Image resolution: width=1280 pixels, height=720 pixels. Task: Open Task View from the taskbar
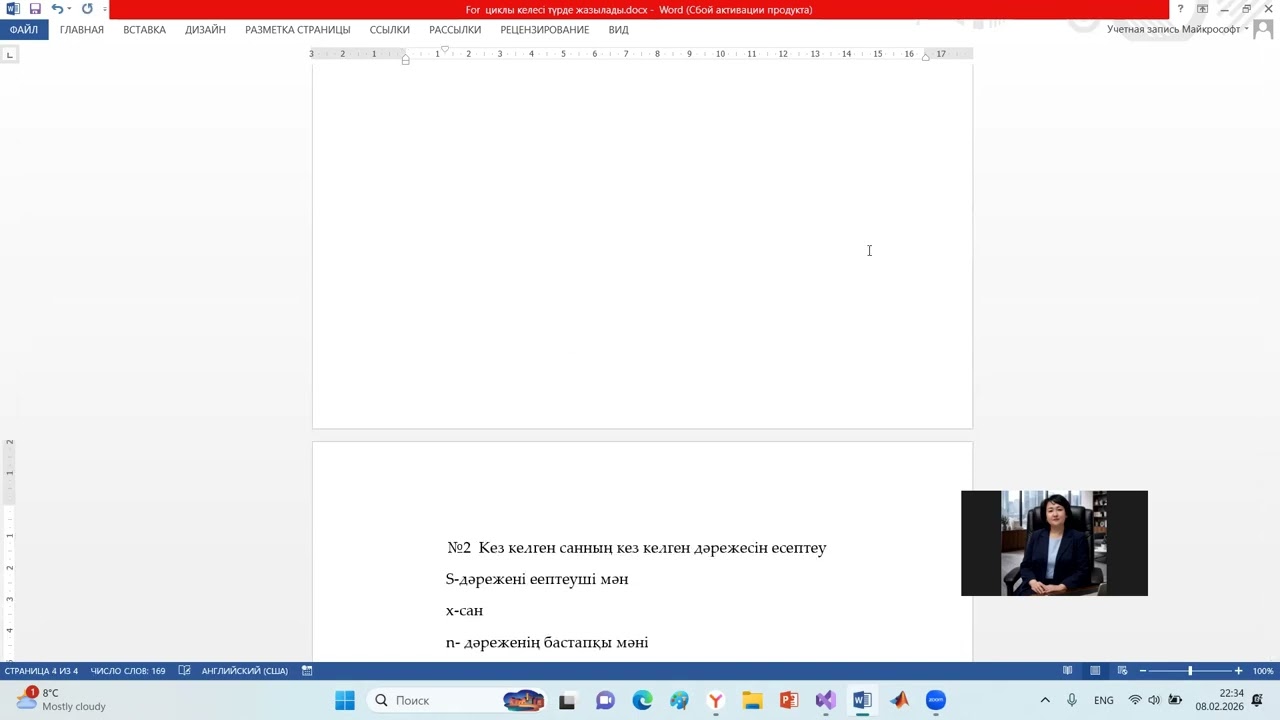[x=567, y=700]
